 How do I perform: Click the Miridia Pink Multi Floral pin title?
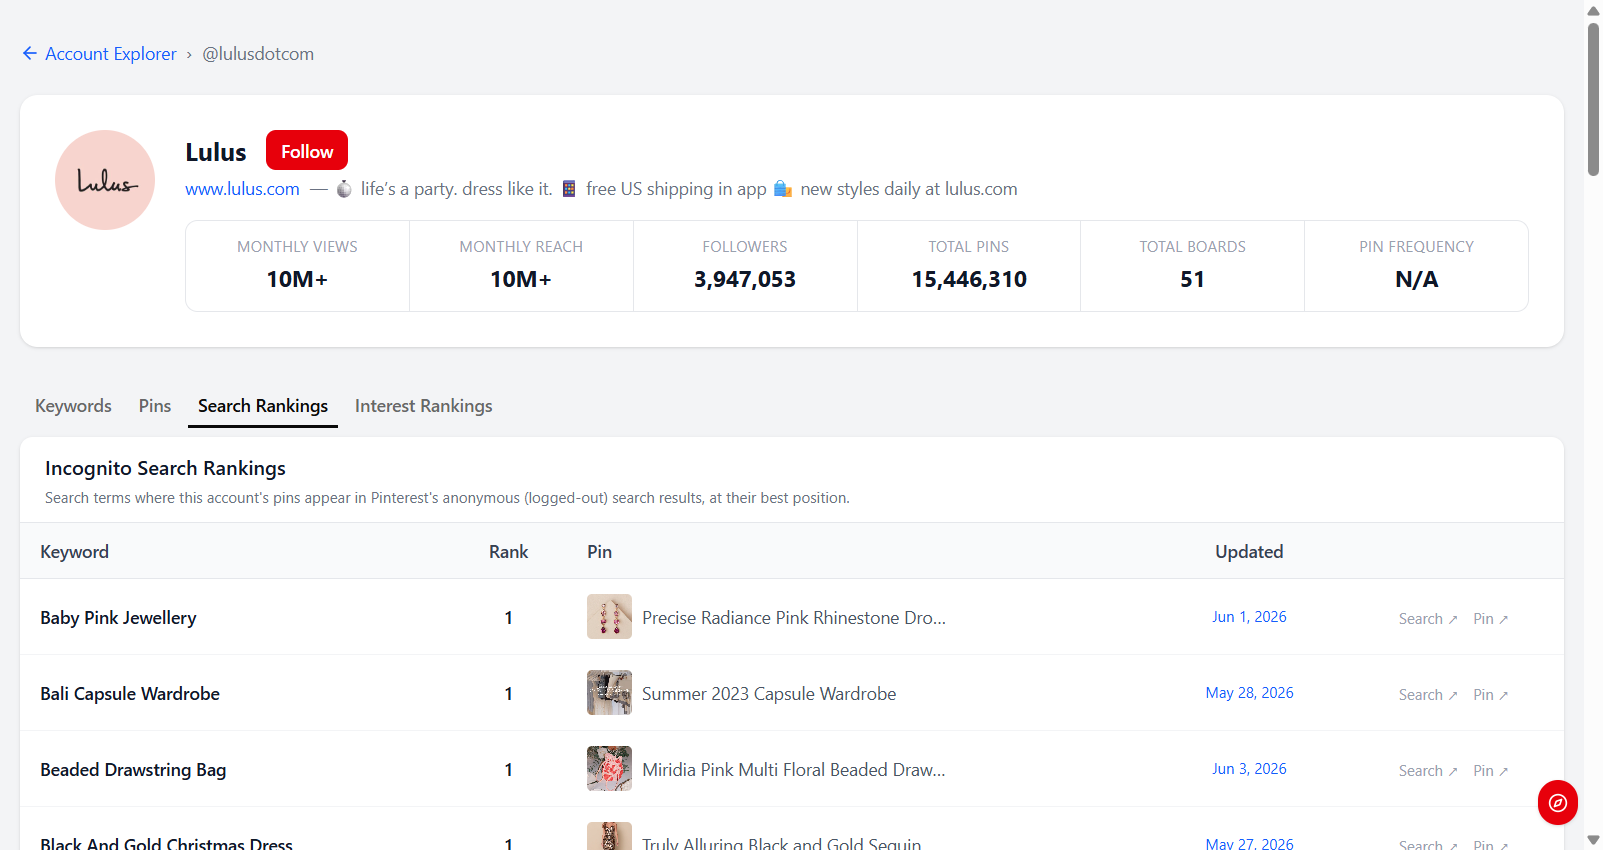(x=794, y=770)
